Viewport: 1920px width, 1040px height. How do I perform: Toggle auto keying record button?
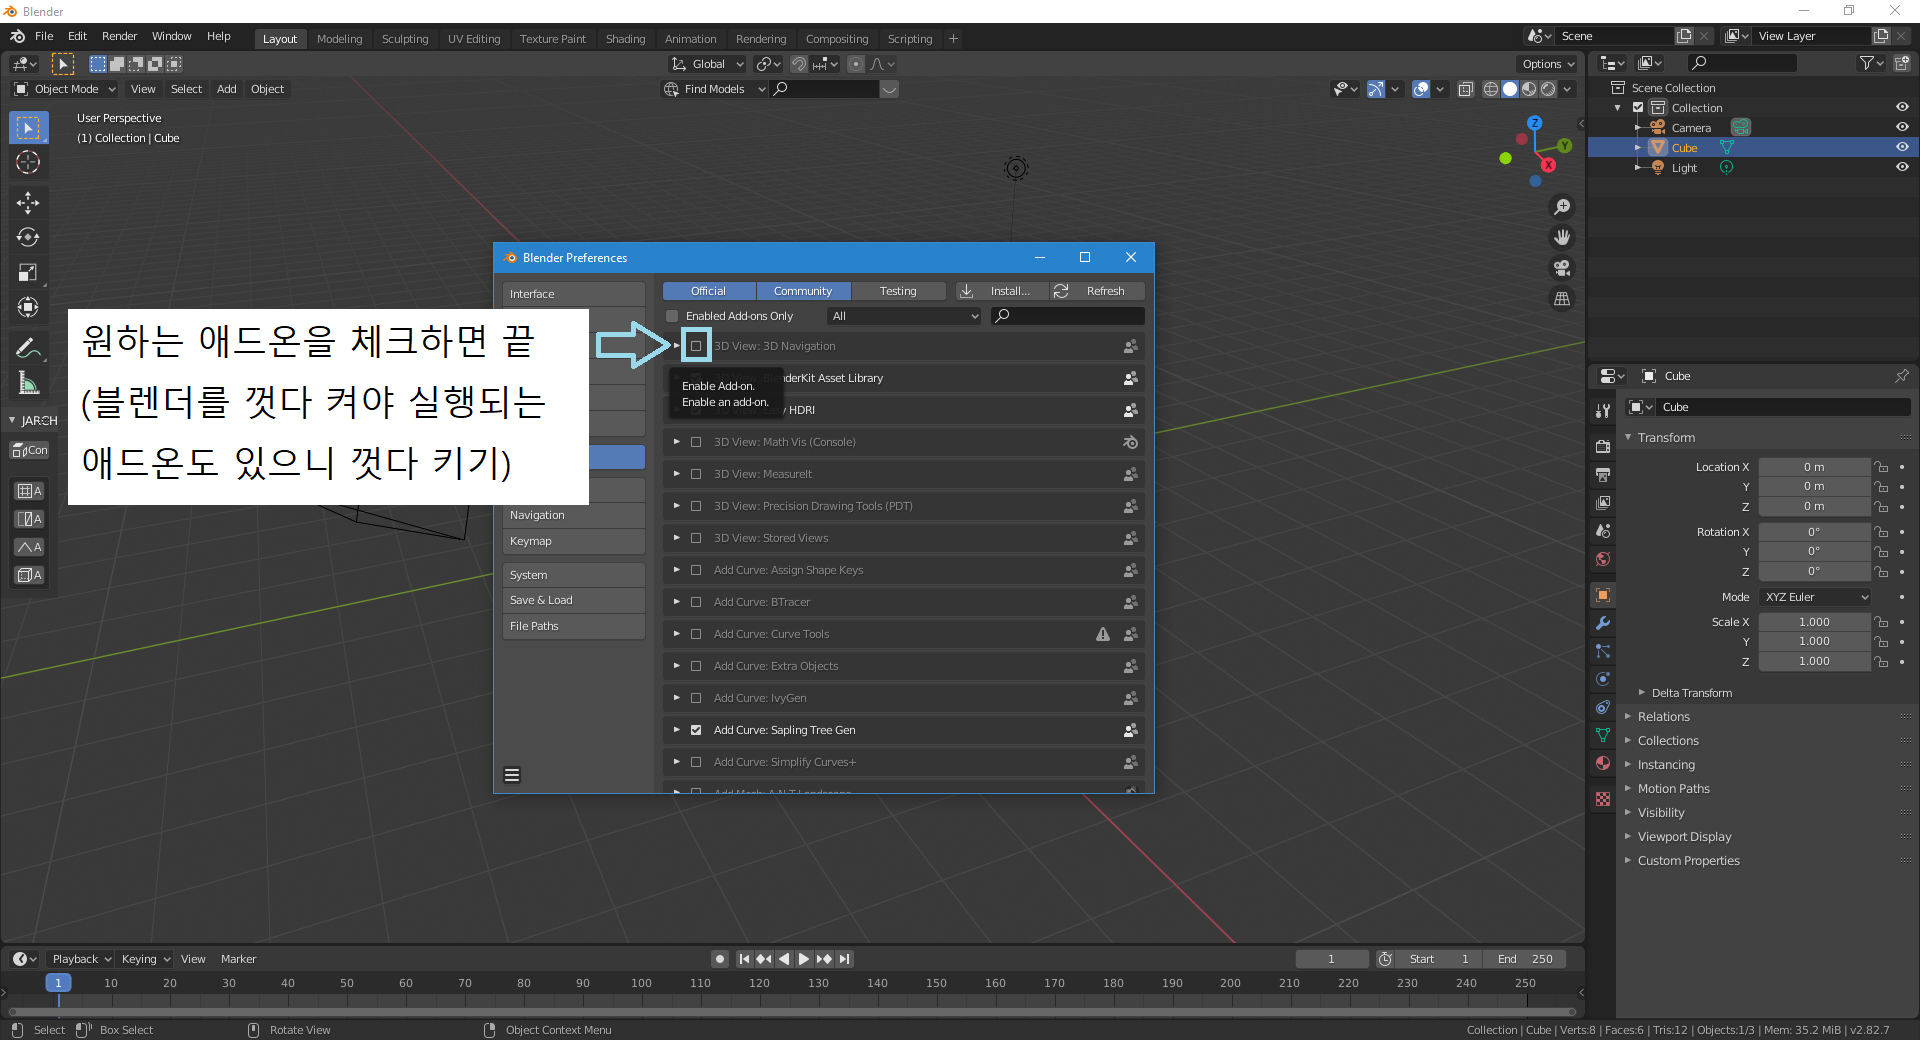point(719,959)
